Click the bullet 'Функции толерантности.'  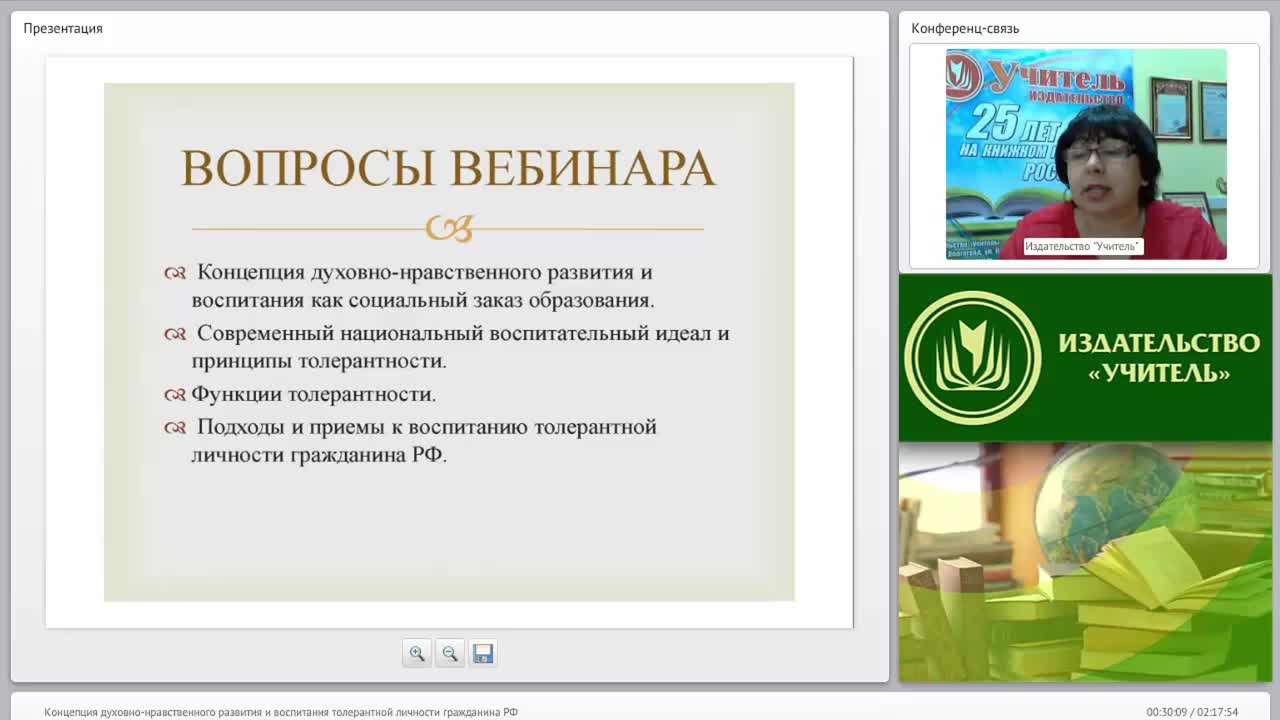pyautogui.click(x=313, y=394)
